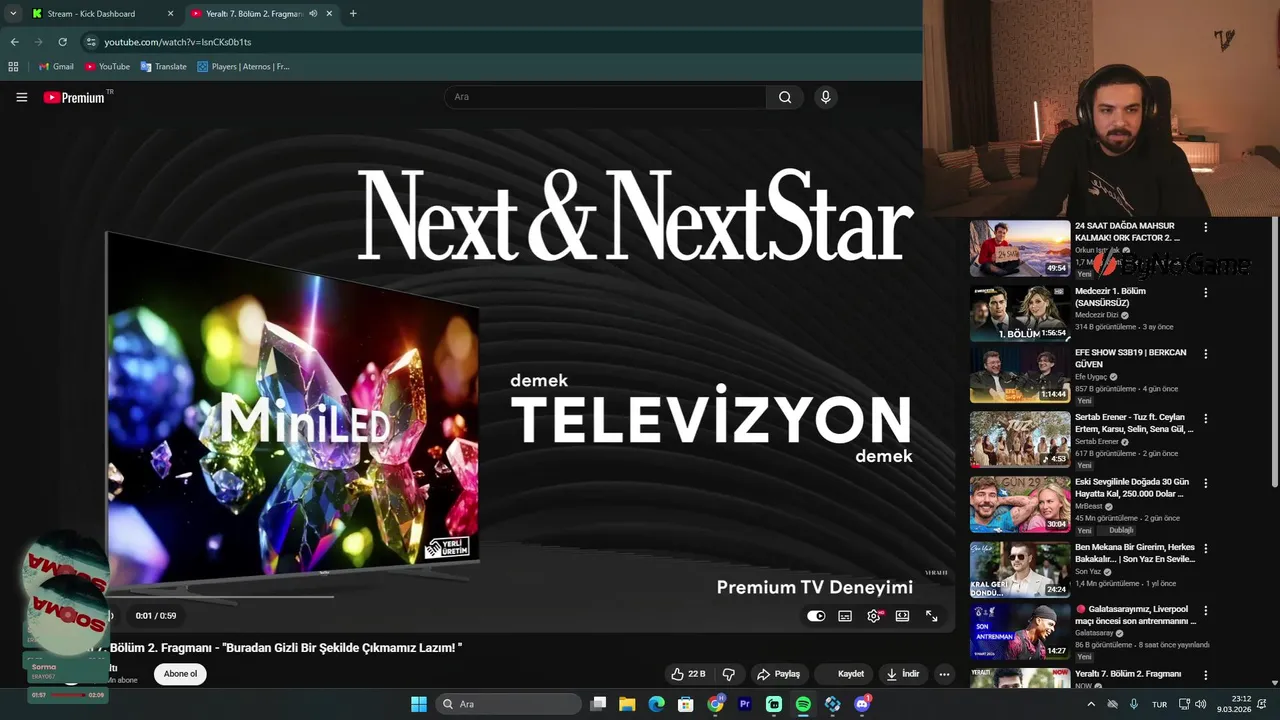Screen dimensions: 1280x720
Task: Open options for Son Yaz video
Action: point(1205,549)
